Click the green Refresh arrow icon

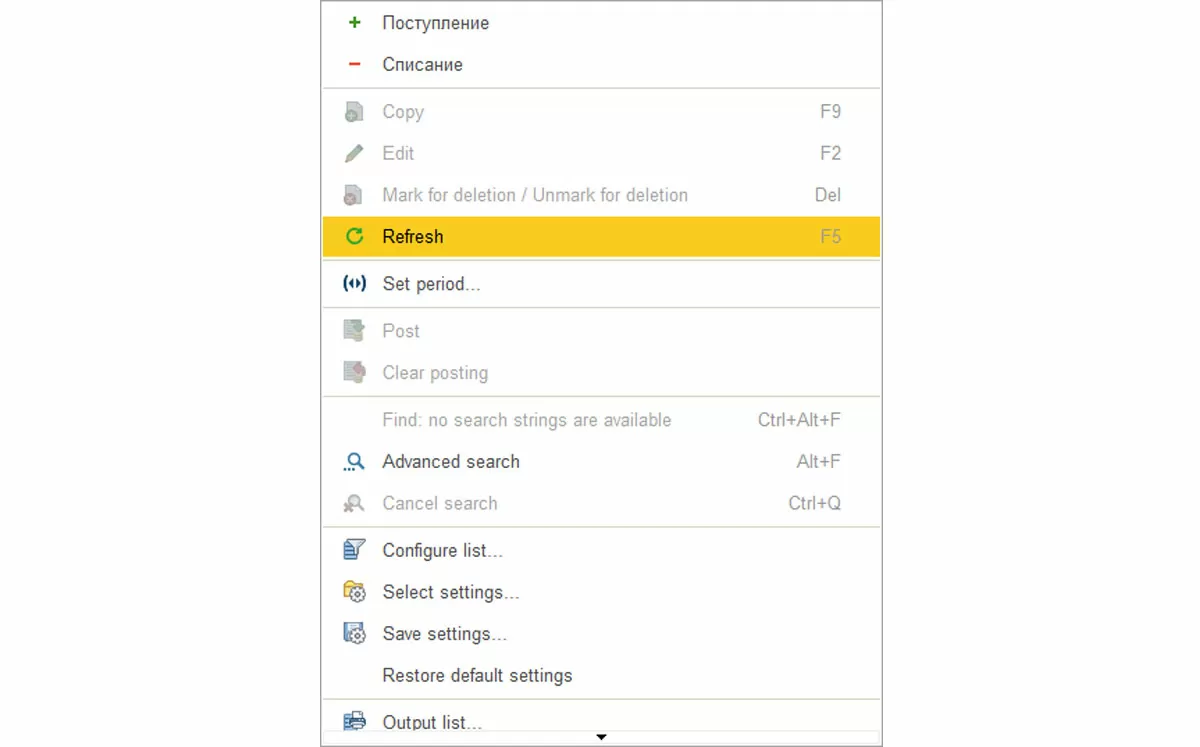point(354,237)
